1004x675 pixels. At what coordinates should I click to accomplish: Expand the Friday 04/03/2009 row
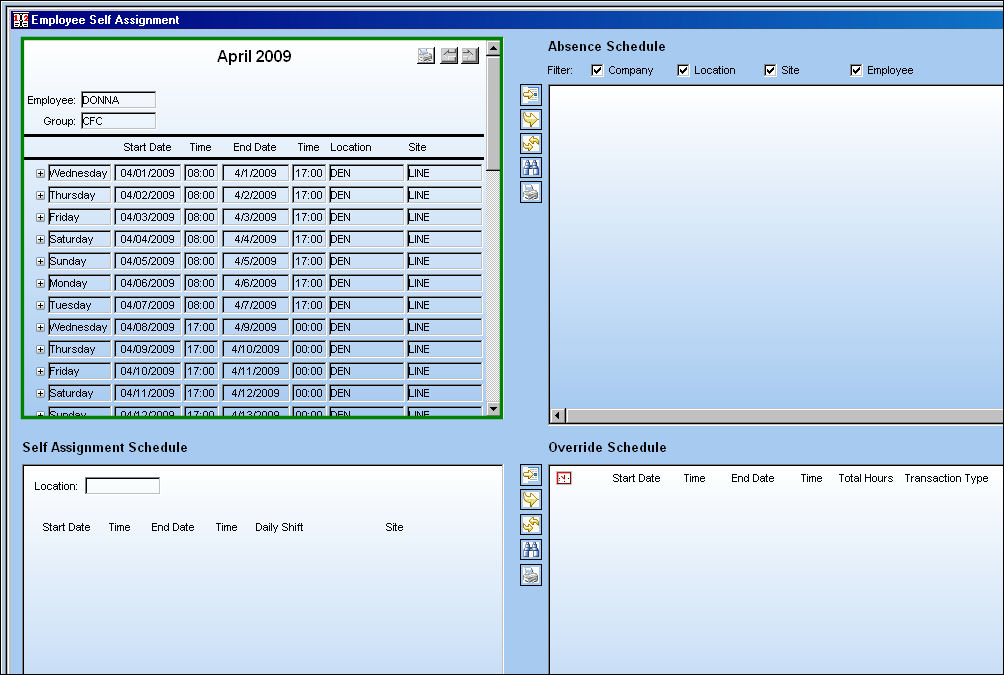click(40, 218)
